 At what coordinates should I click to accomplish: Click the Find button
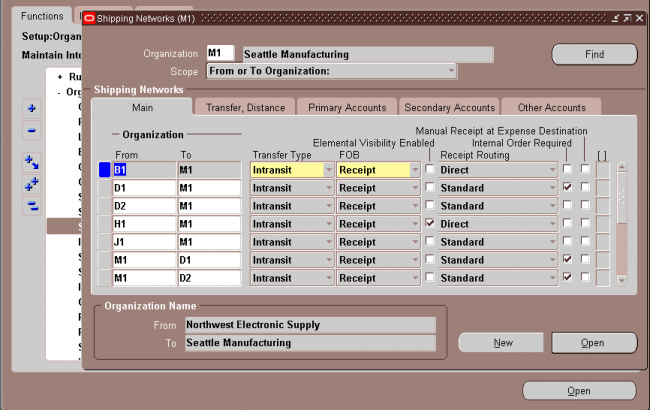coord(594,54)
